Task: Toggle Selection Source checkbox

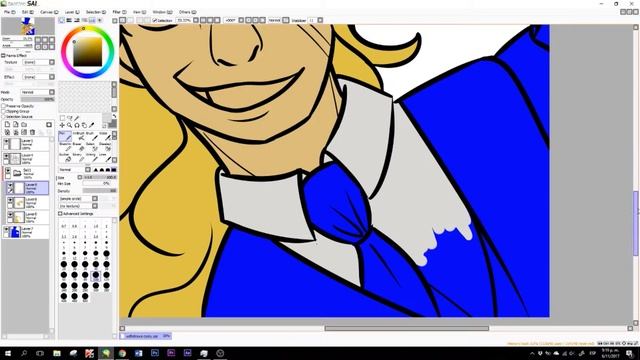Action: tap(4, 117)
